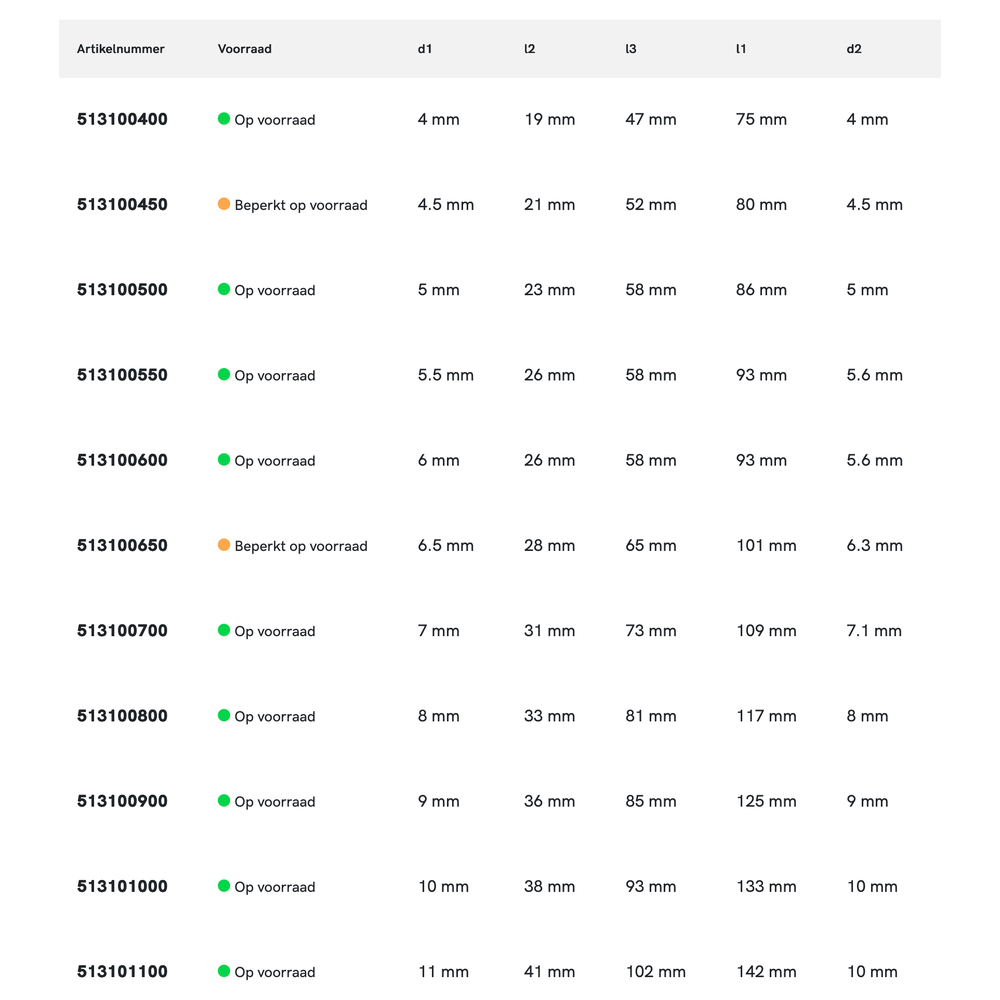The height and width of the screenshot is (1000, 1000).
Task: Click "Beperkt op voorraad" text for 513100450
Action: [x=301, y=205]
